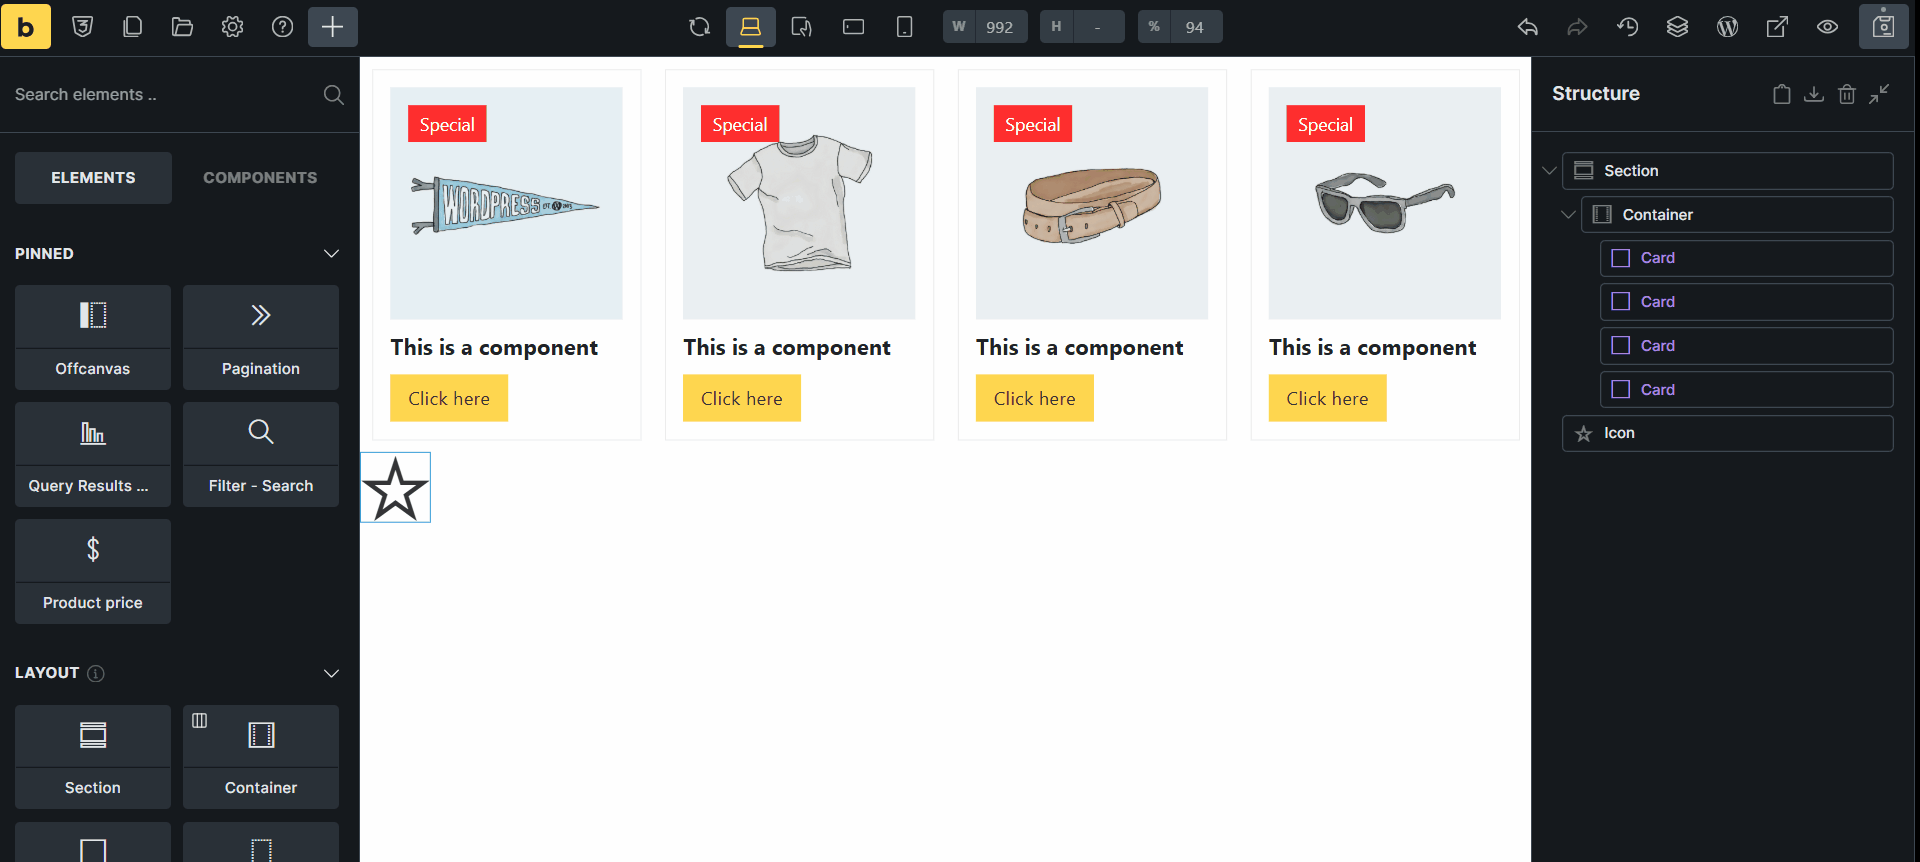
Task: Open the CSS stylesheet icon in top bar
Action: [83, 27]
